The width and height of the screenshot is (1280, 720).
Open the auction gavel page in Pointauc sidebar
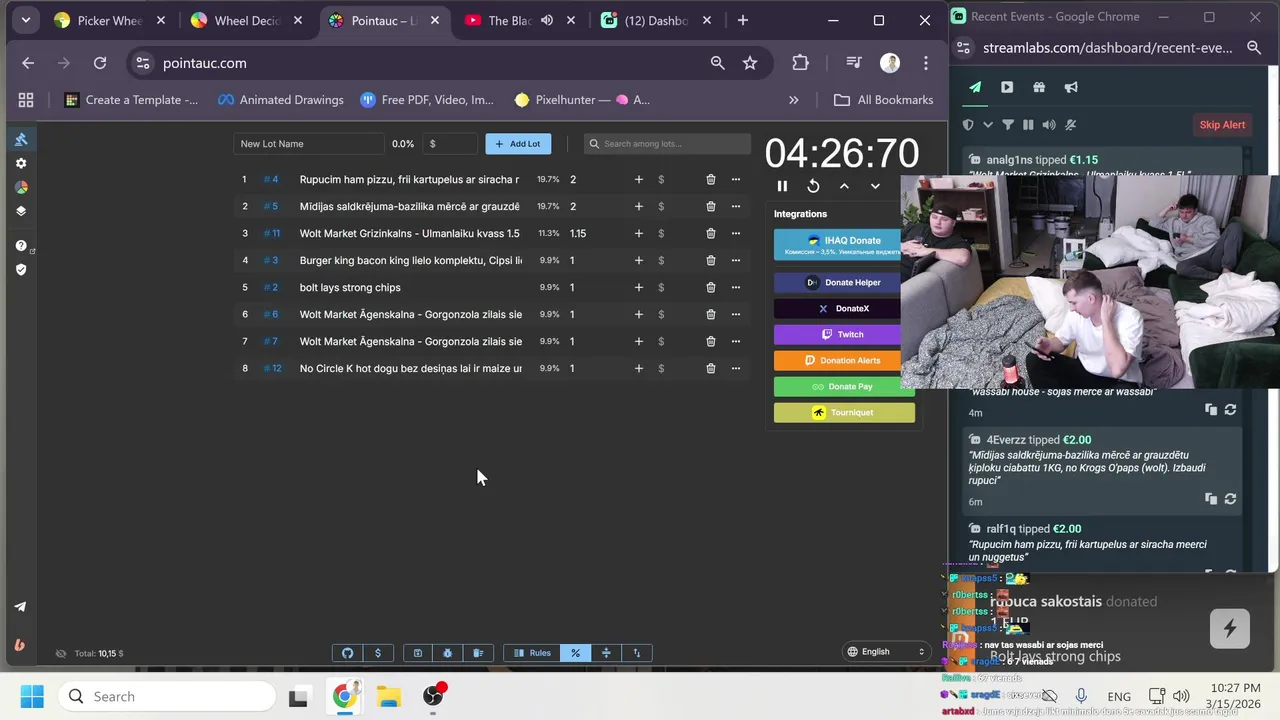click(21, 139)
